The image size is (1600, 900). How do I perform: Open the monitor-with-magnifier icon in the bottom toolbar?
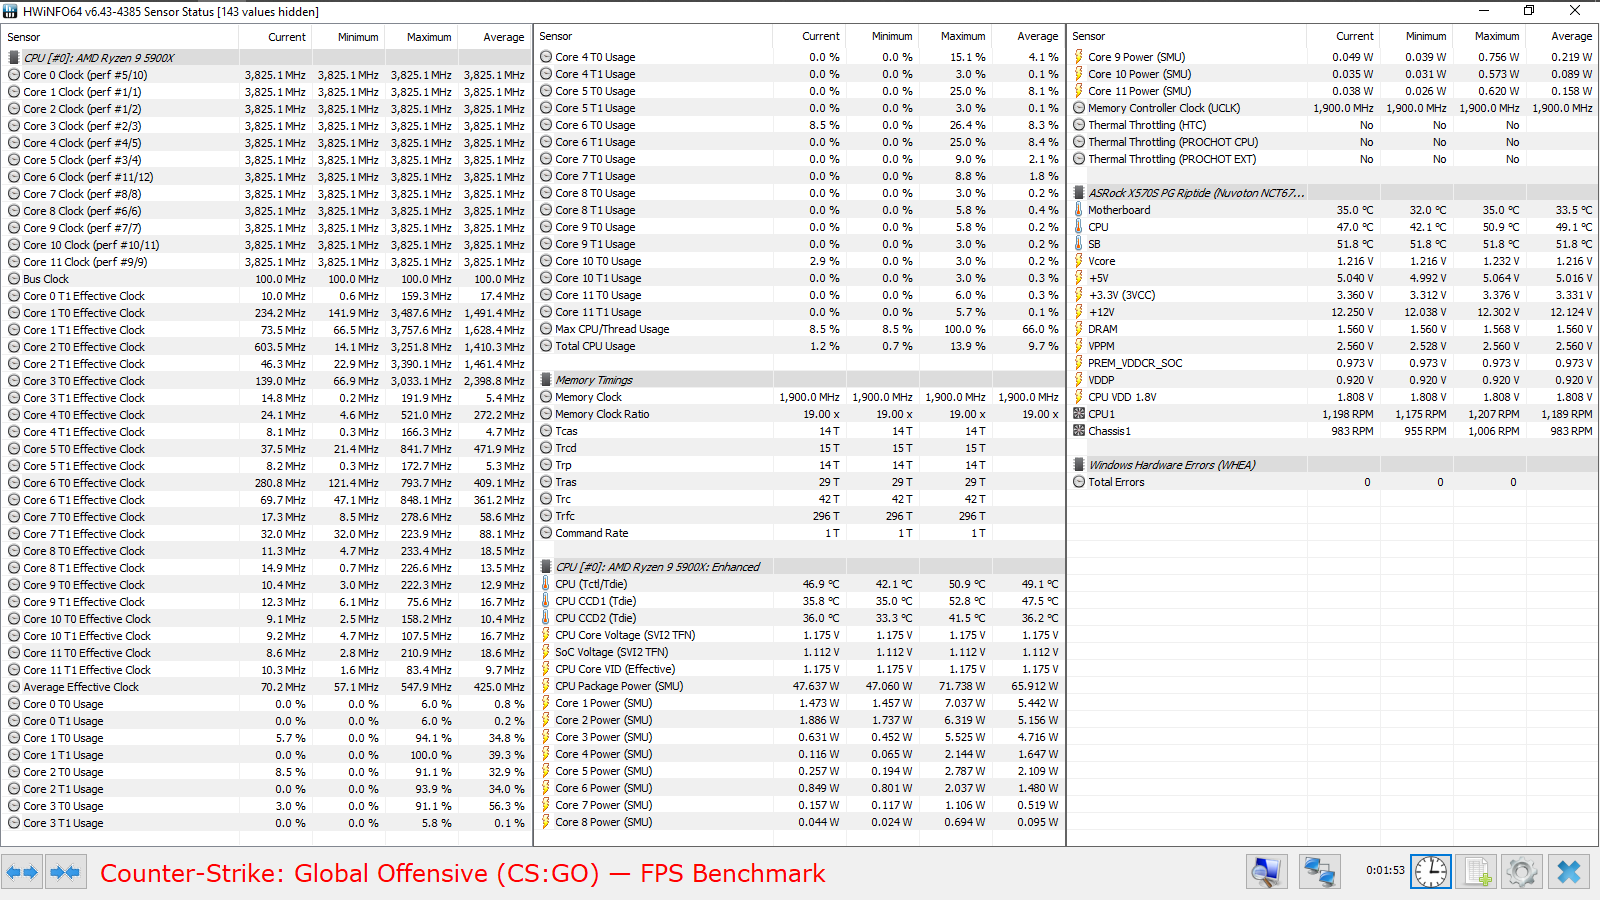[1266, 872]
